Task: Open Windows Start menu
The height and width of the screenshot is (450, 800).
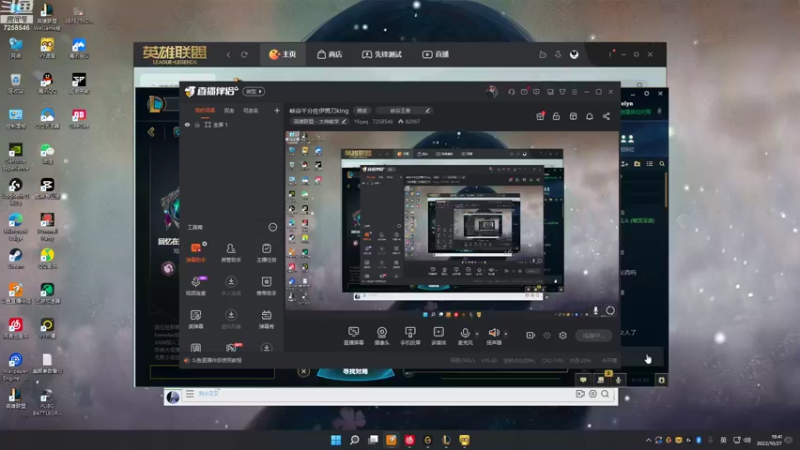Action: point(336,440)
